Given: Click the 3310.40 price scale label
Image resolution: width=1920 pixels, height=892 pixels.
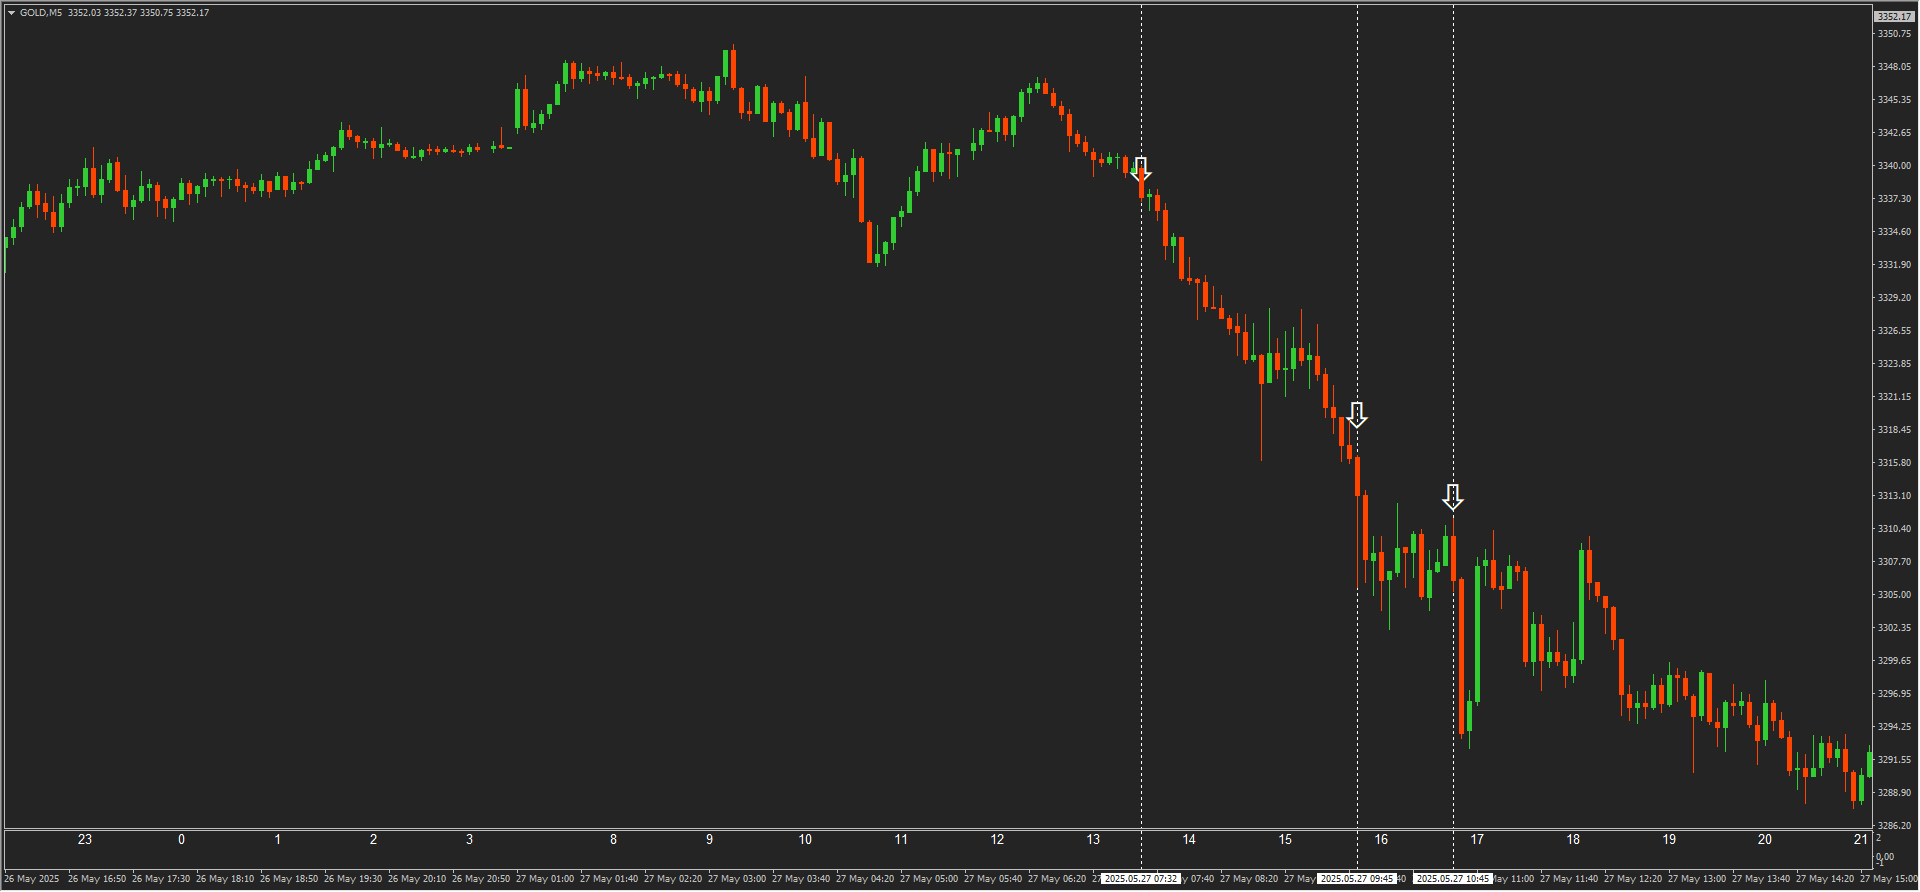Looking at the screenshot, I should tap(1894, 529).
